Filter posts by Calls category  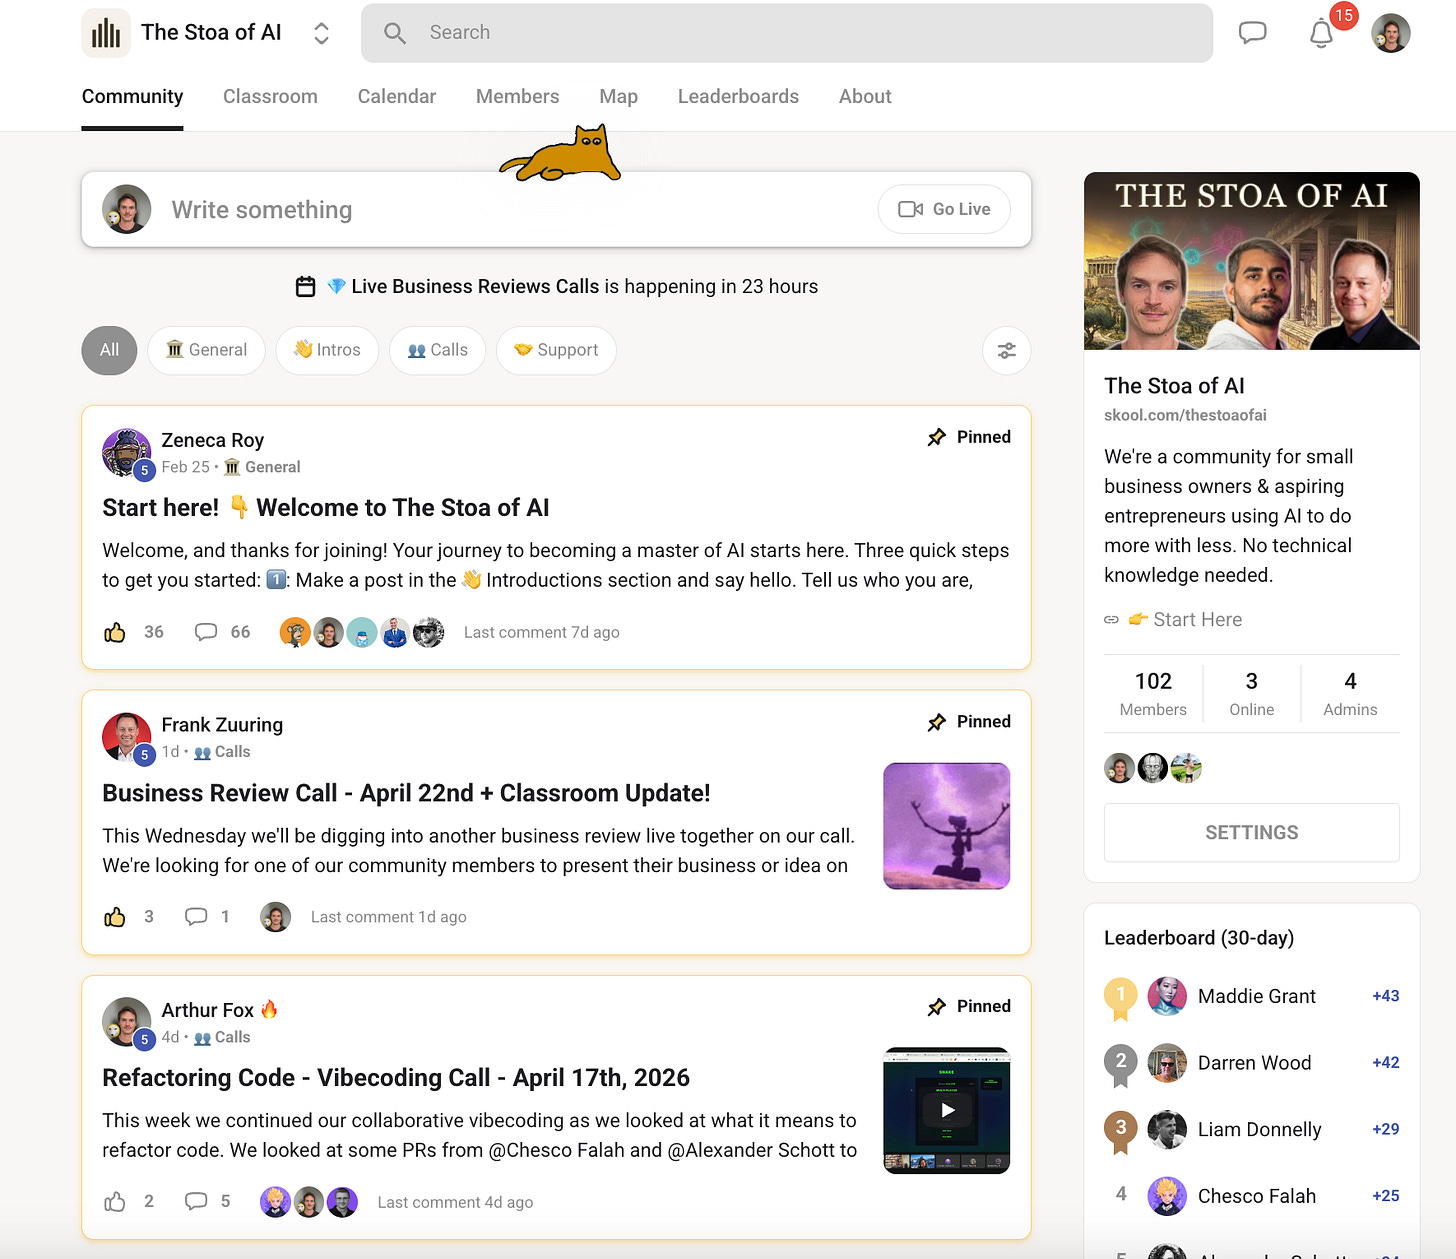tap(437, 350)
